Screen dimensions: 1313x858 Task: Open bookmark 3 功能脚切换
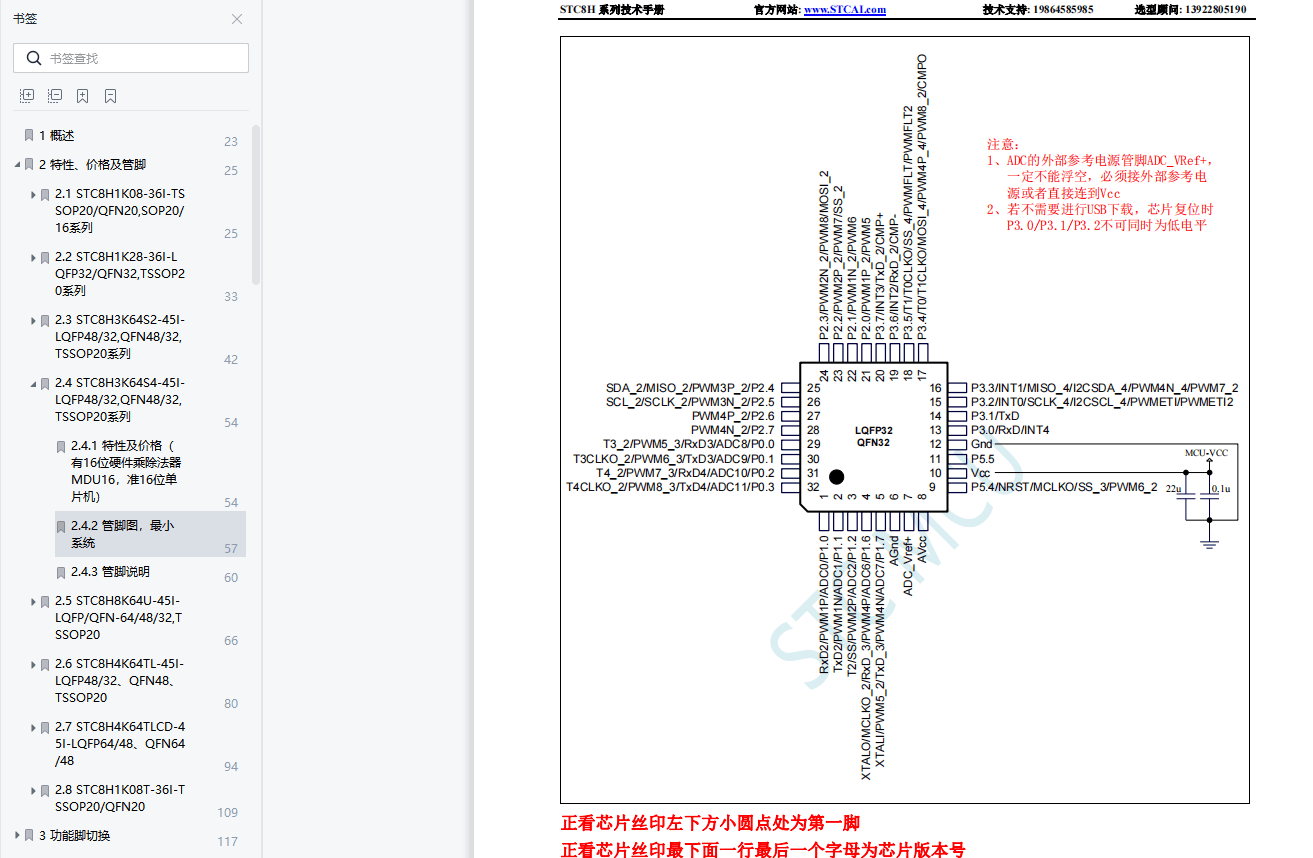coord(74,836)
